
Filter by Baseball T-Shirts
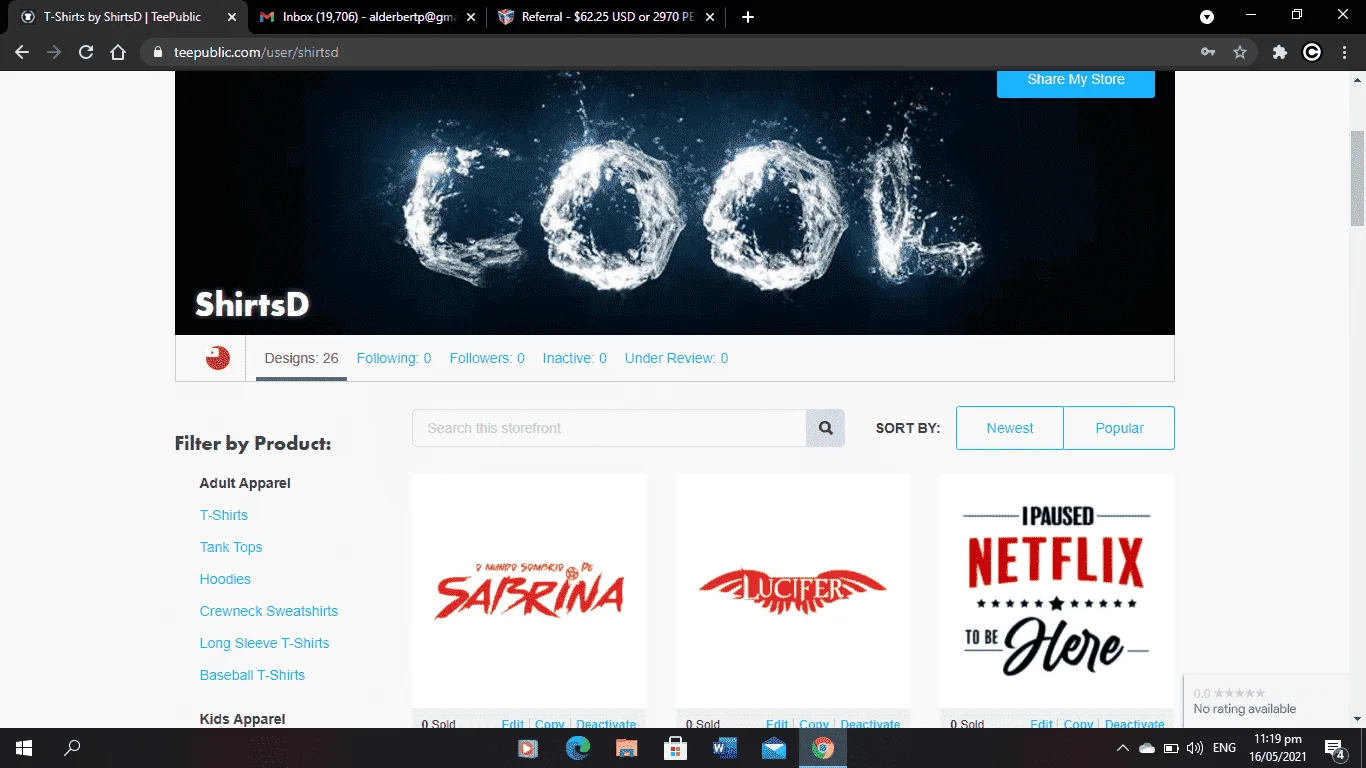point(252,675)
